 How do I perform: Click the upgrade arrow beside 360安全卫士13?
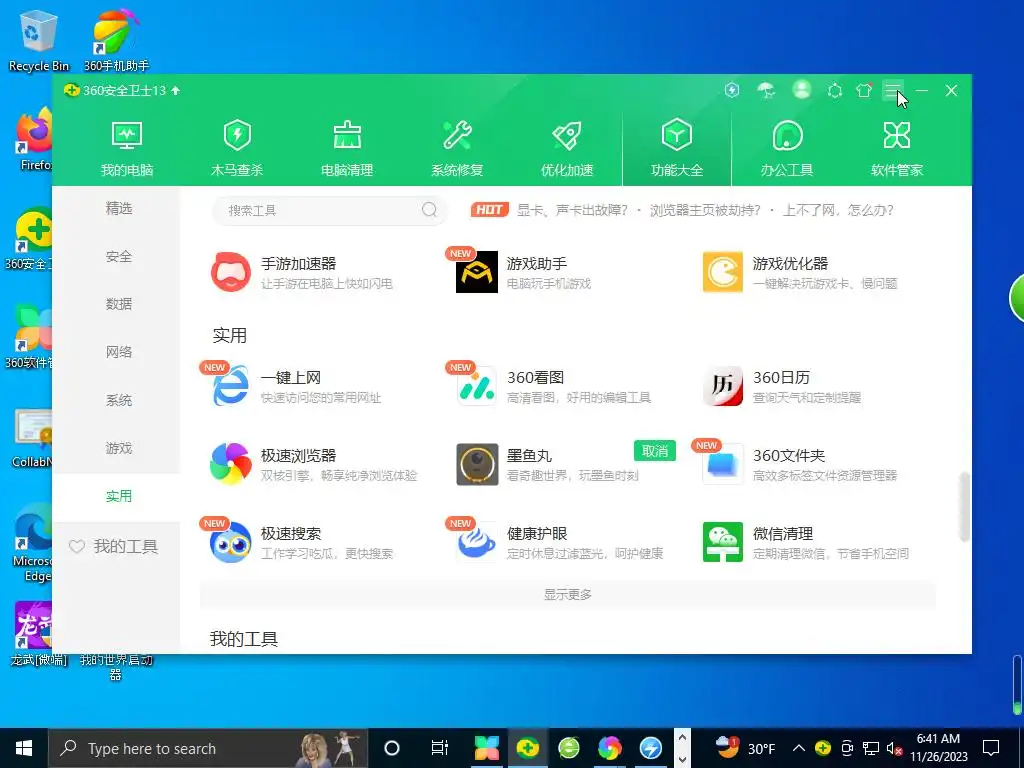pyautogui.click(x=176, y=90)
